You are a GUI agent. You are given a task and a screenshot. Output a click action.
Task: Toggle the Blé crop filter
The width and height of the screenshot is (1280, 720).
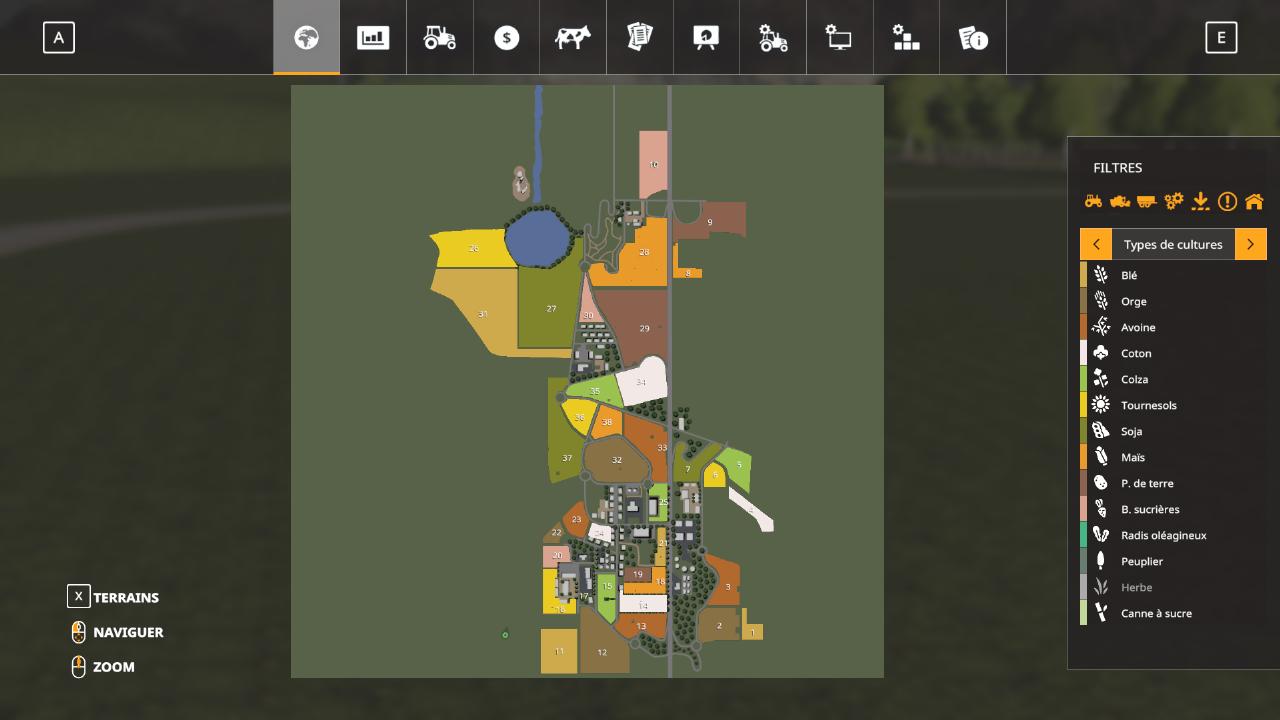point(1173,275)
